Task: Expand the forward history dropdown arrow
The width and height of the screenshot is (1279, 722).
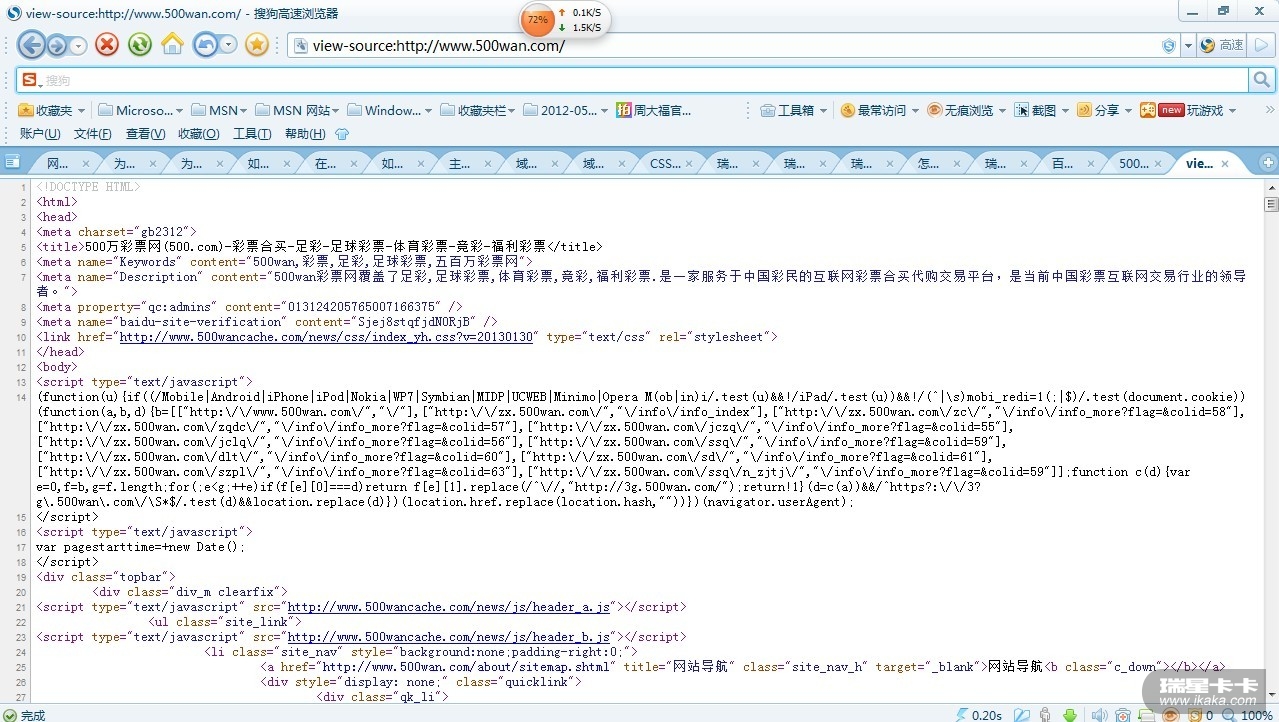Action: (77, 45)
